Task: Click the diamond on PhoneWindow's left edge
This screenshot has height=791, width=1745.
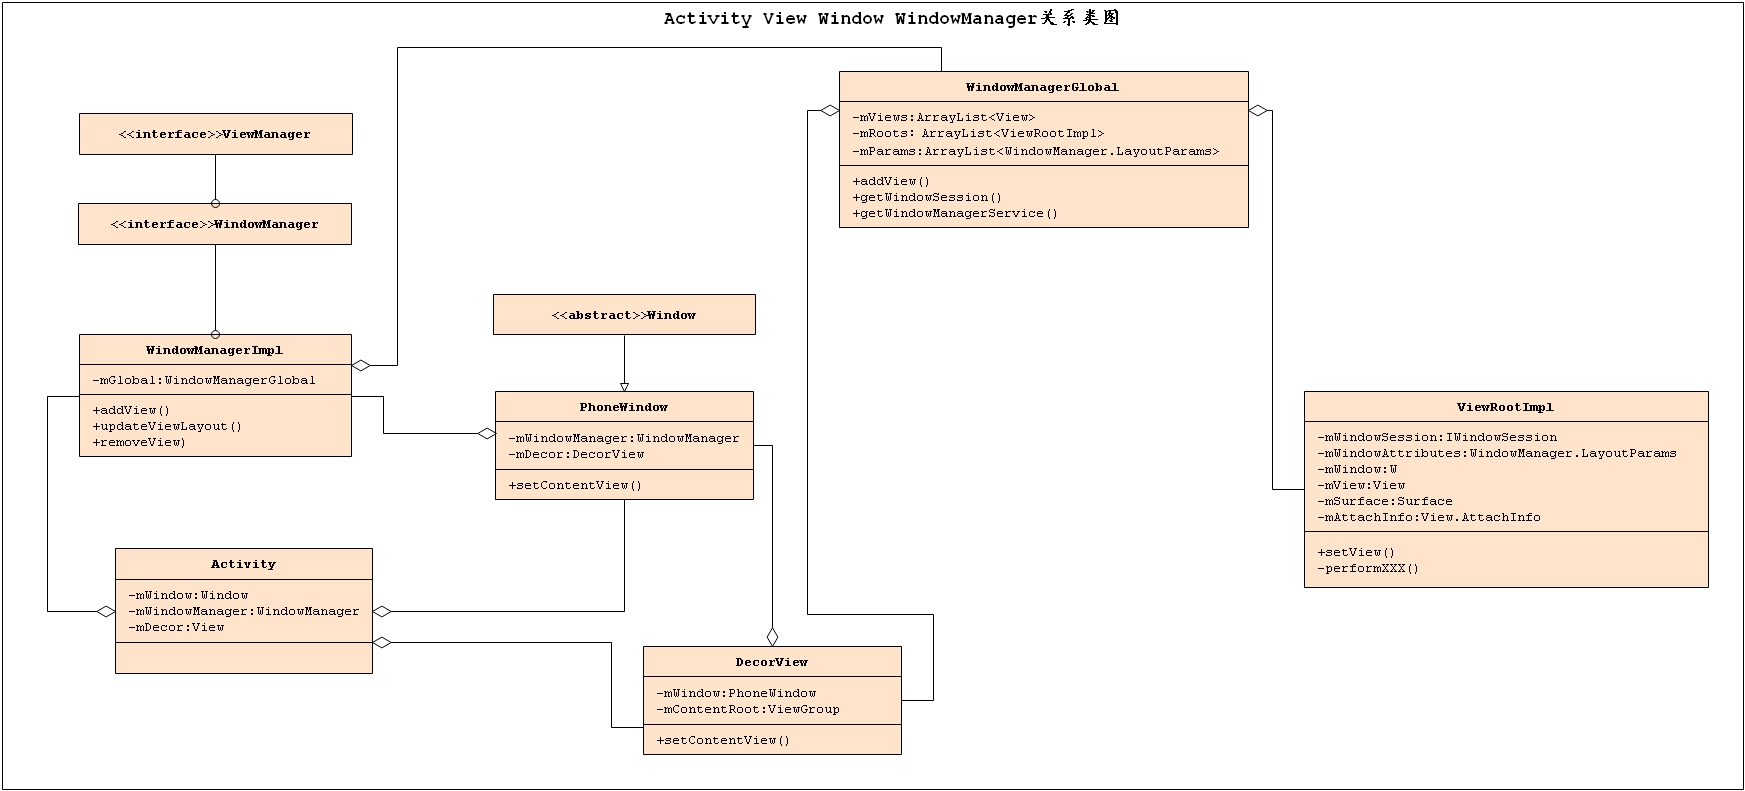Action: [486, 434]
